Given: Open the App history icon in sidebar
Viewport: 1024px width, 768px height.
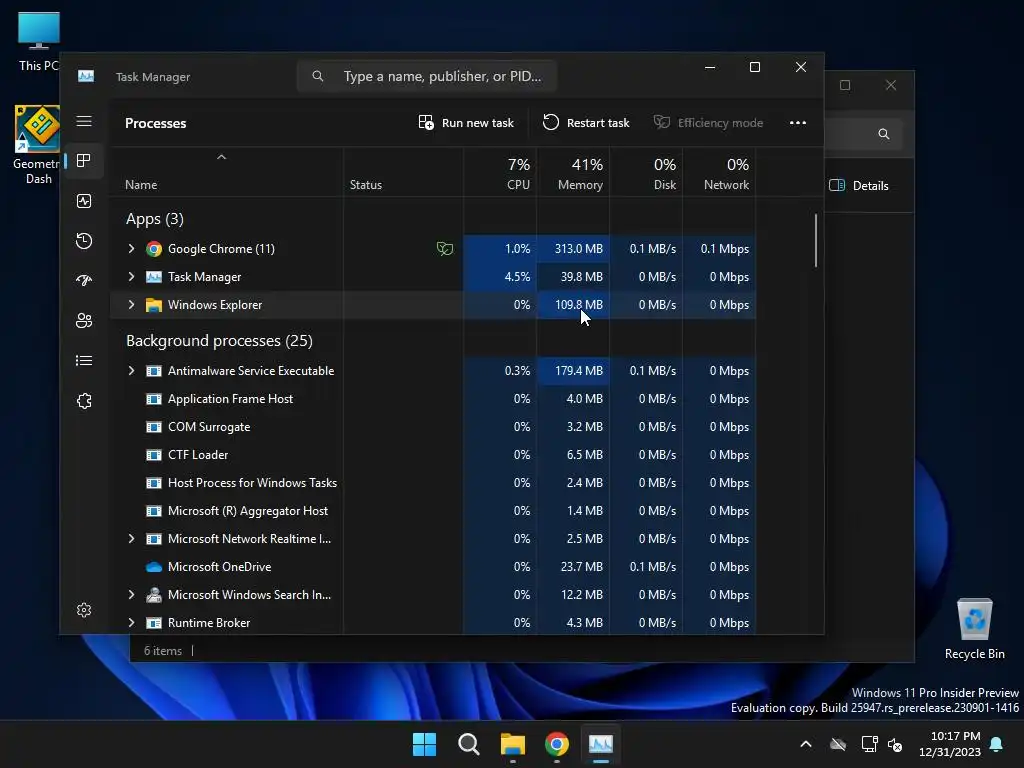Looking at the screenshot, I should pyautogui.click(x=84, y=241).
